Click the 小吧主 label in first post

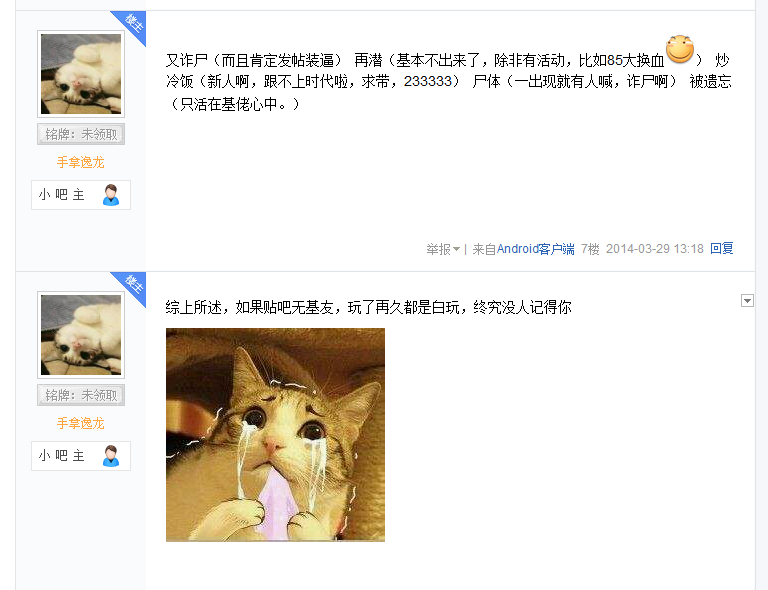62,195
